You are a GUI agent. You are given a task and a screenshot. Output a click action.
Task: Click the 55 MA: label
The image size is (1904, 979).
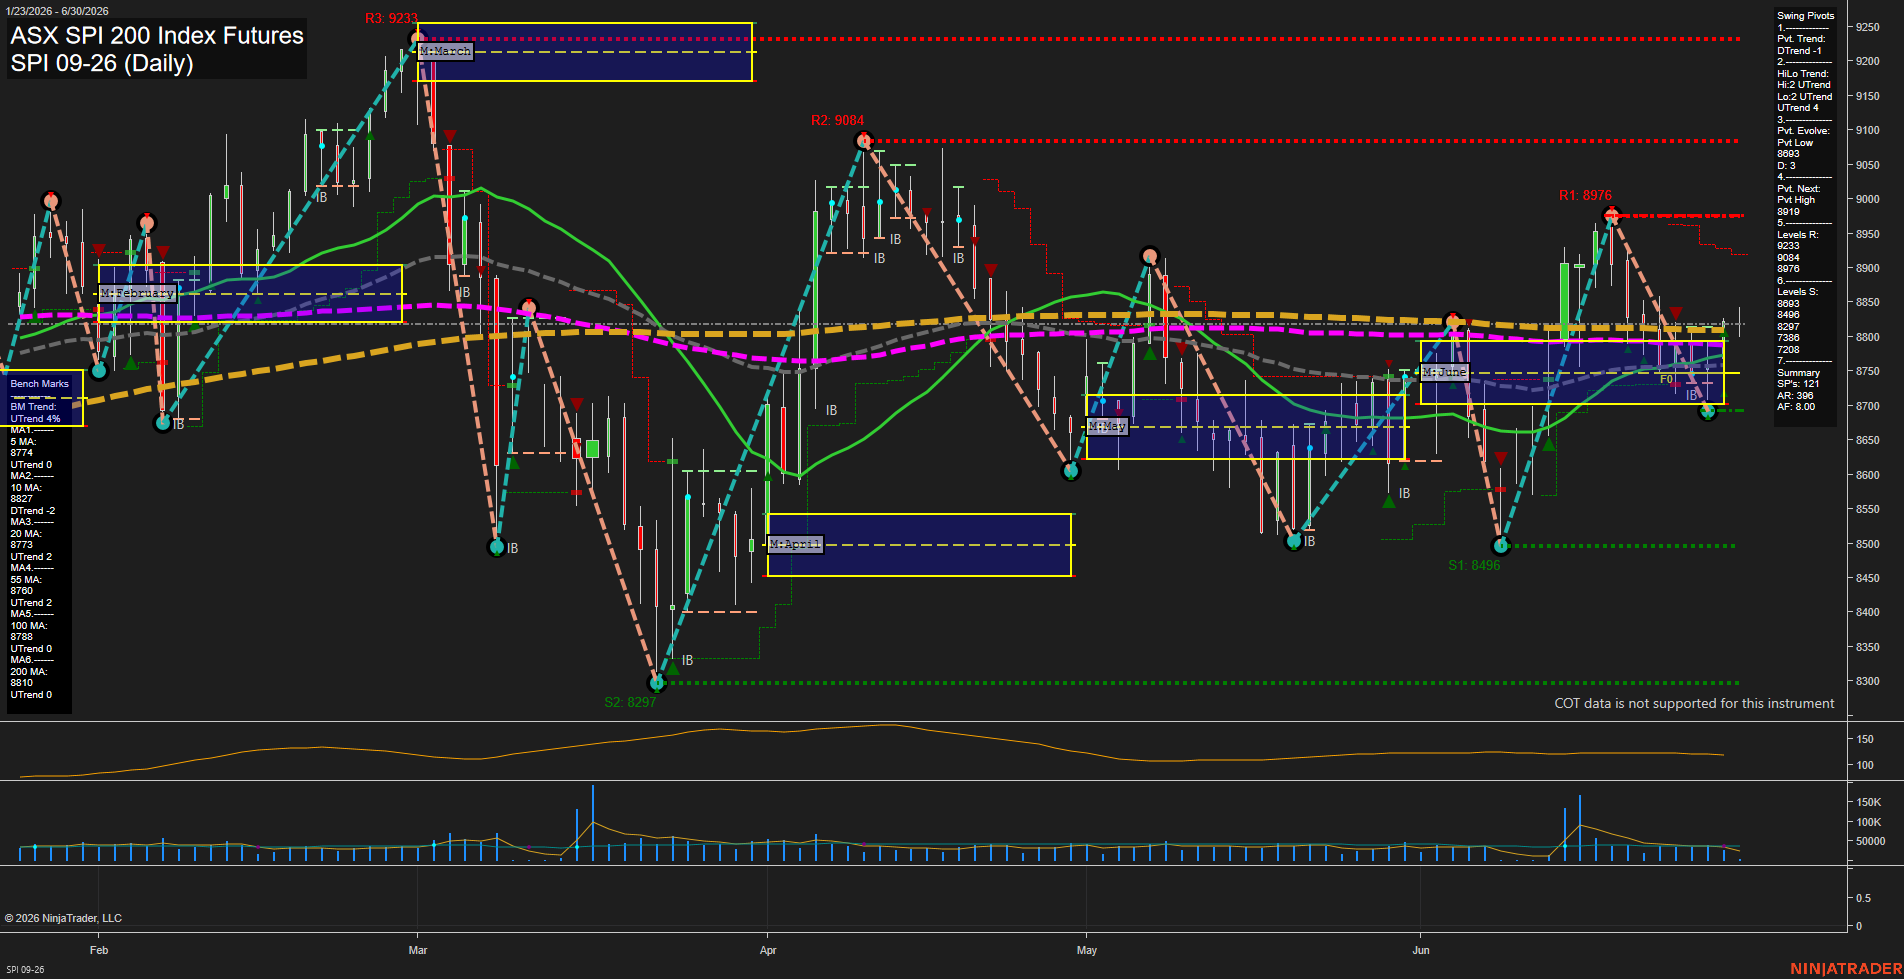[x=26, y=579]
